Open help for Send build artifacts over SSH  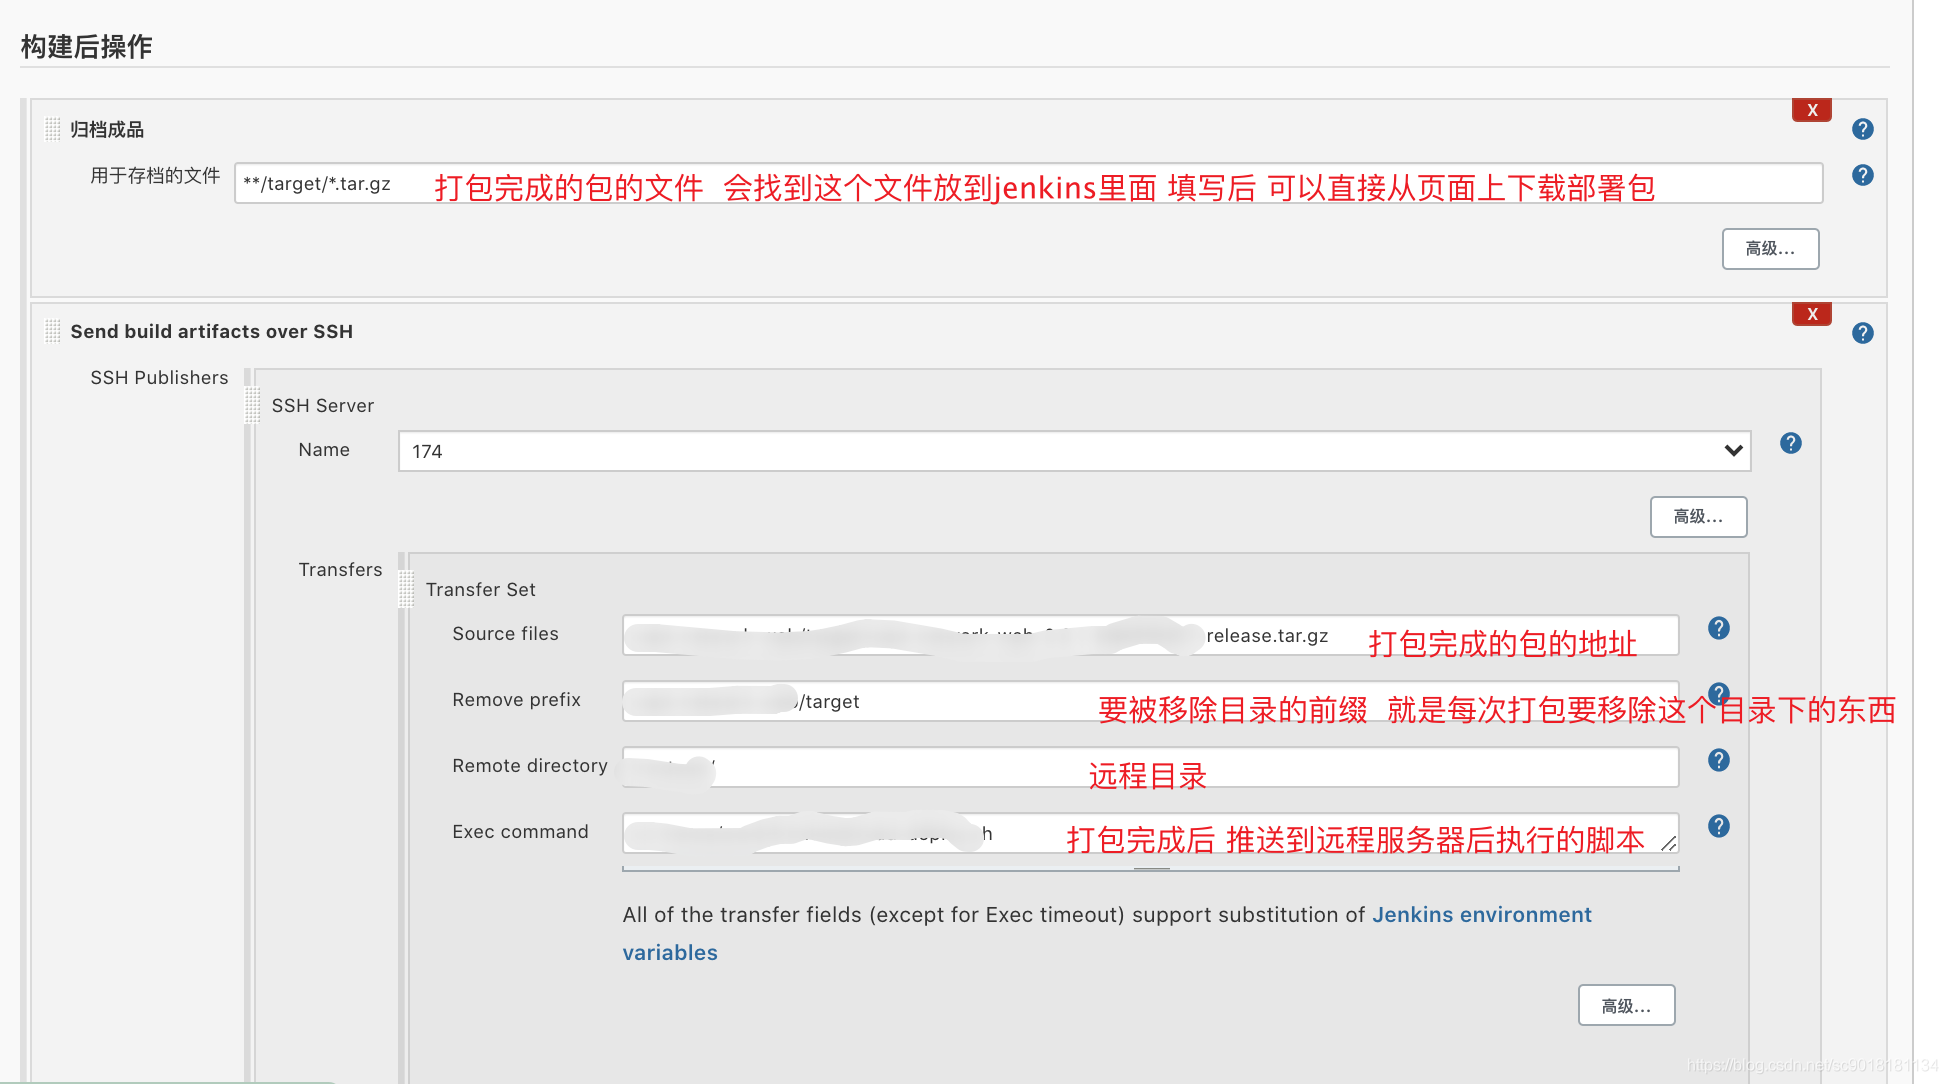1862,333
